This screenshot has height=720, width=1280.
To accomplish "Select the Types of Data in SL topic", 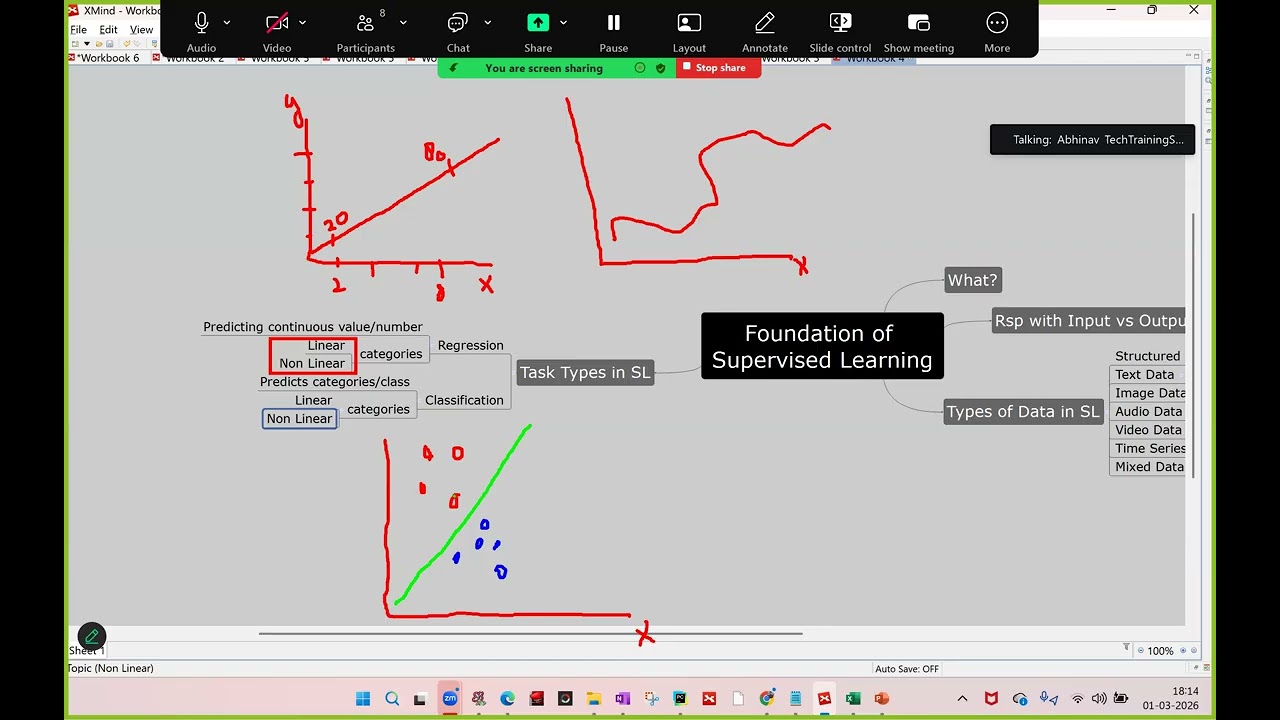I will click(x=1023, y=411).
